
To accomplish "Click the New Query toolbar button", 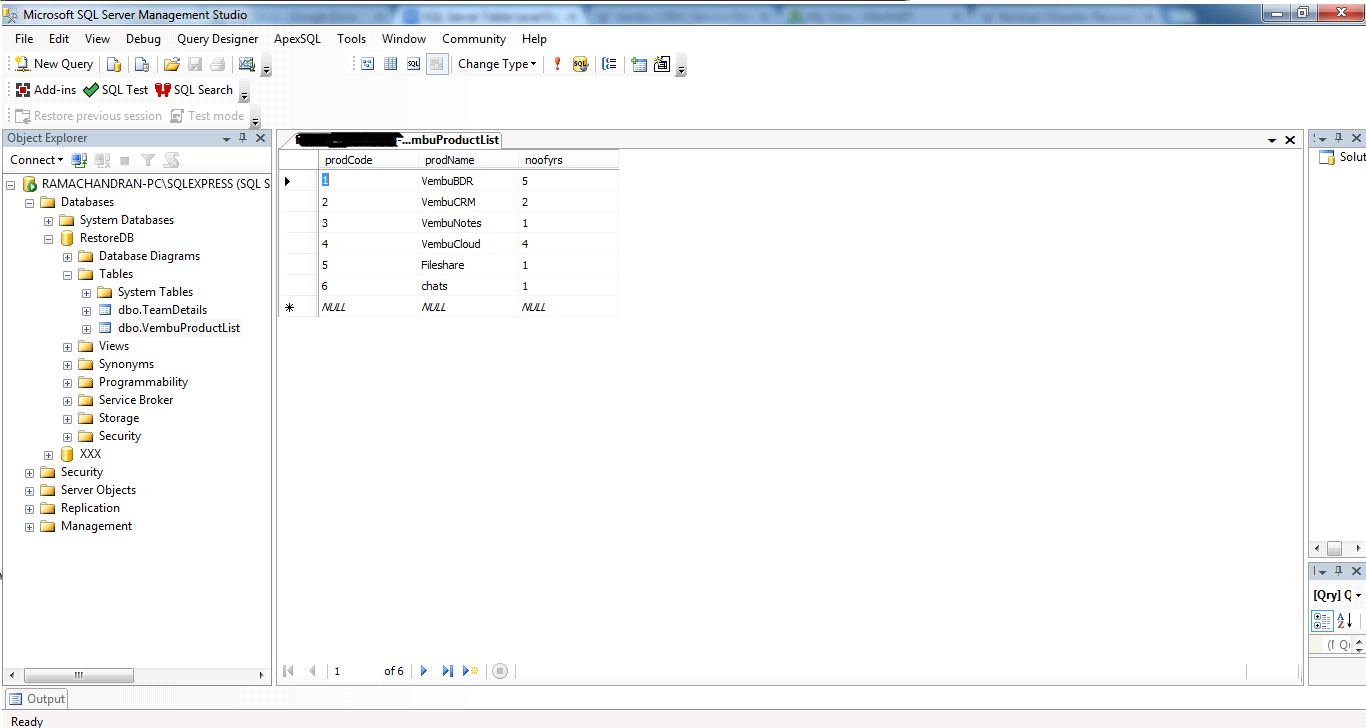I will click(54, 64).
